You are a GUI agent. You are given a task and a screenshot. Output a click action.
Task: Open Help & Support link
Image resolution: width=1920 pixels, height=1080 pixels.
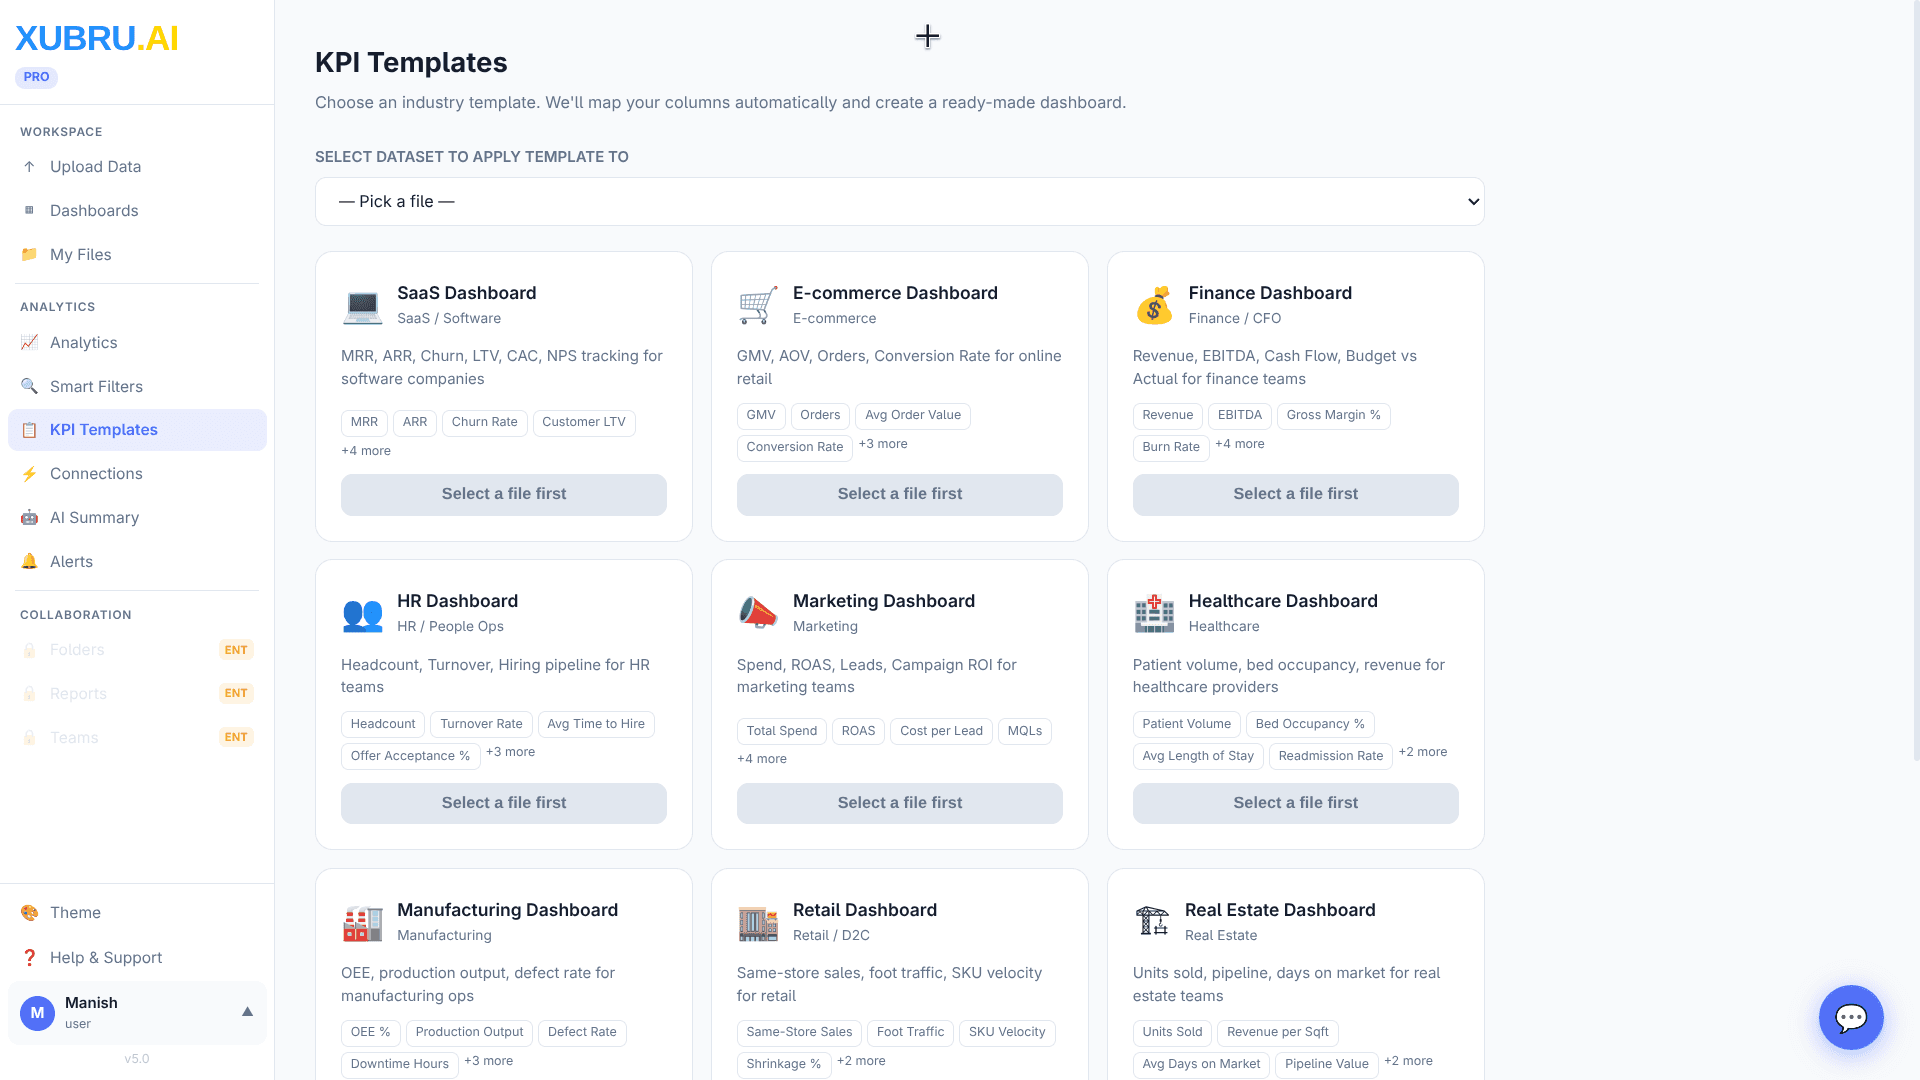pos(137,958)
